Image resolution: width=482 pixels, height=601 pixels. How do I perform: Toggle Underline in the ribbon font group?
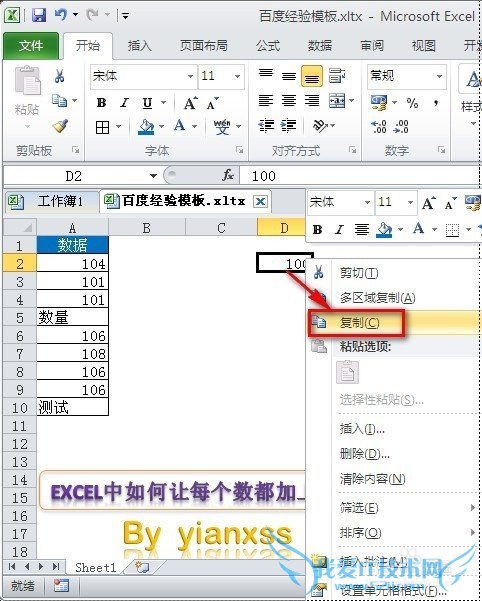pos(147,103)
